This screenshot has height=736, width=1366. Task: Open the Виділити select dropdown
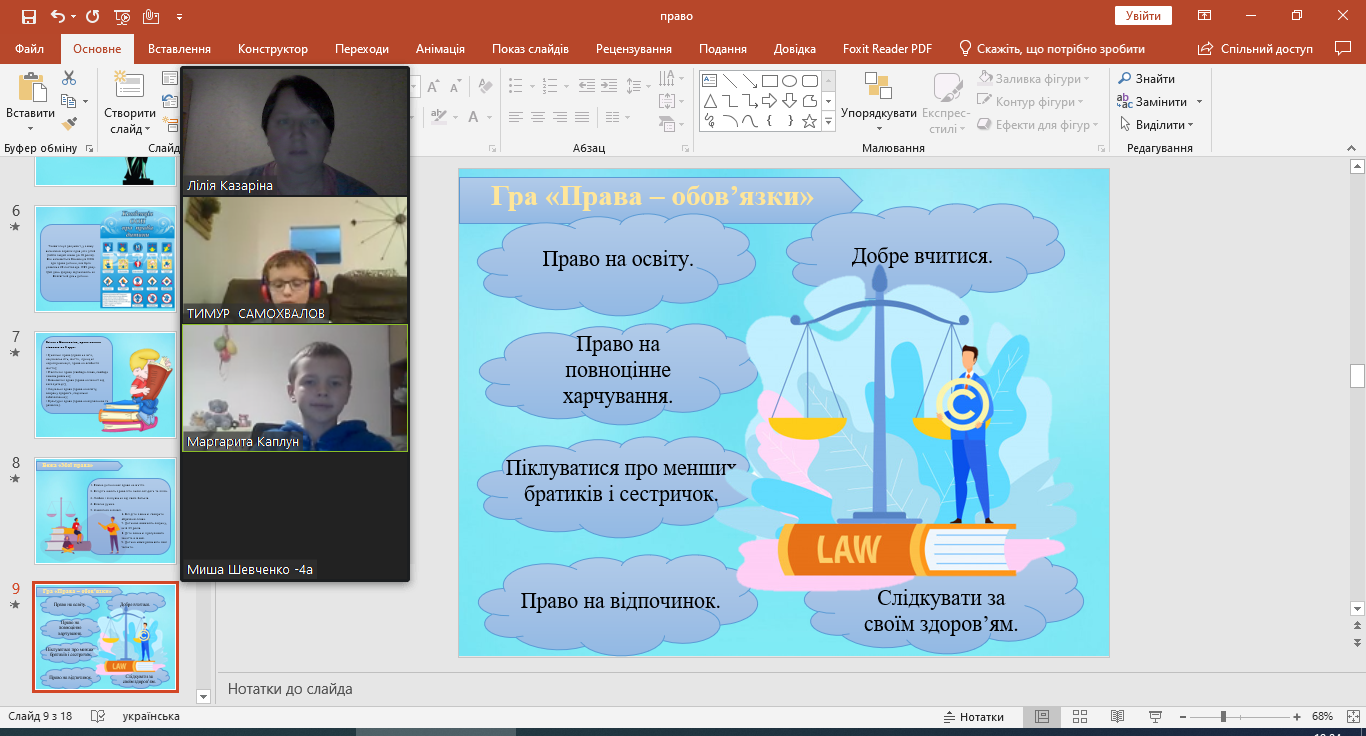1156,124
